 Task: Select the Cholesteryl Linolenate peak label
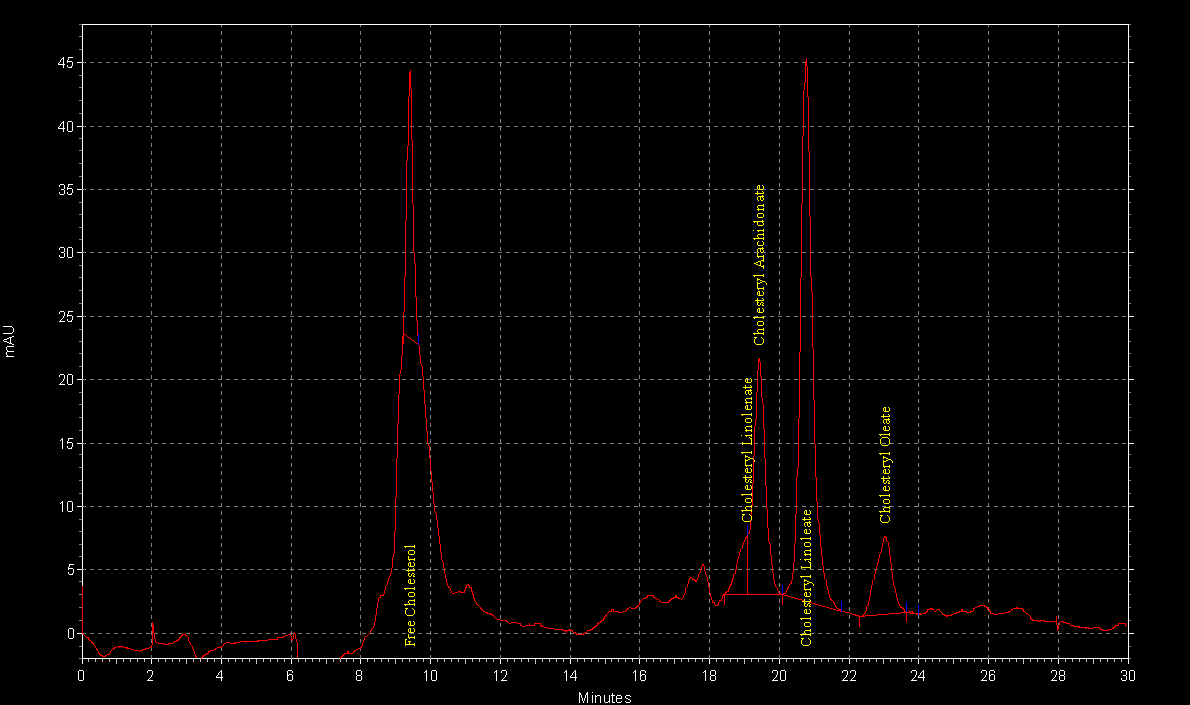click(x=748, y=450)
